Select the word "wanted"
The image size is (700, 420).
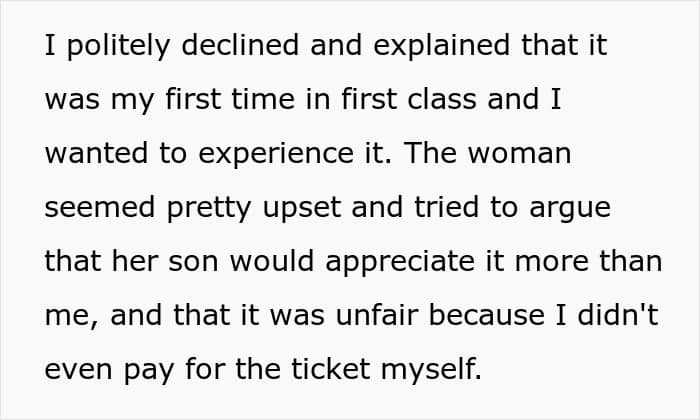(96, 153)
